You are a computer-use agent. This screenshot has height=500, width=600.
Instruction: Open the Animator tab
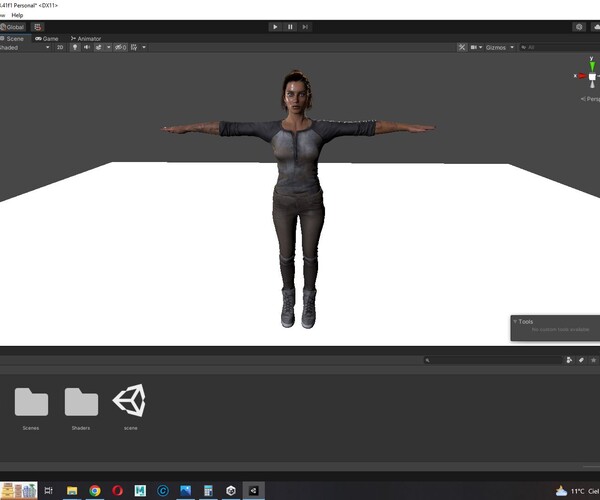pos(86,39)
